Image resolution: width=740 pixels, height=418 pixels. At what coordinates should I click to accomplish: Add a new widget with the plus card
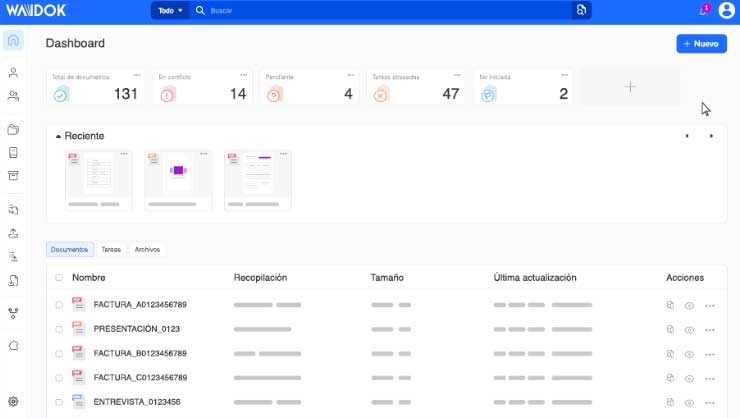pyautogui.click(x=630, y=87)
